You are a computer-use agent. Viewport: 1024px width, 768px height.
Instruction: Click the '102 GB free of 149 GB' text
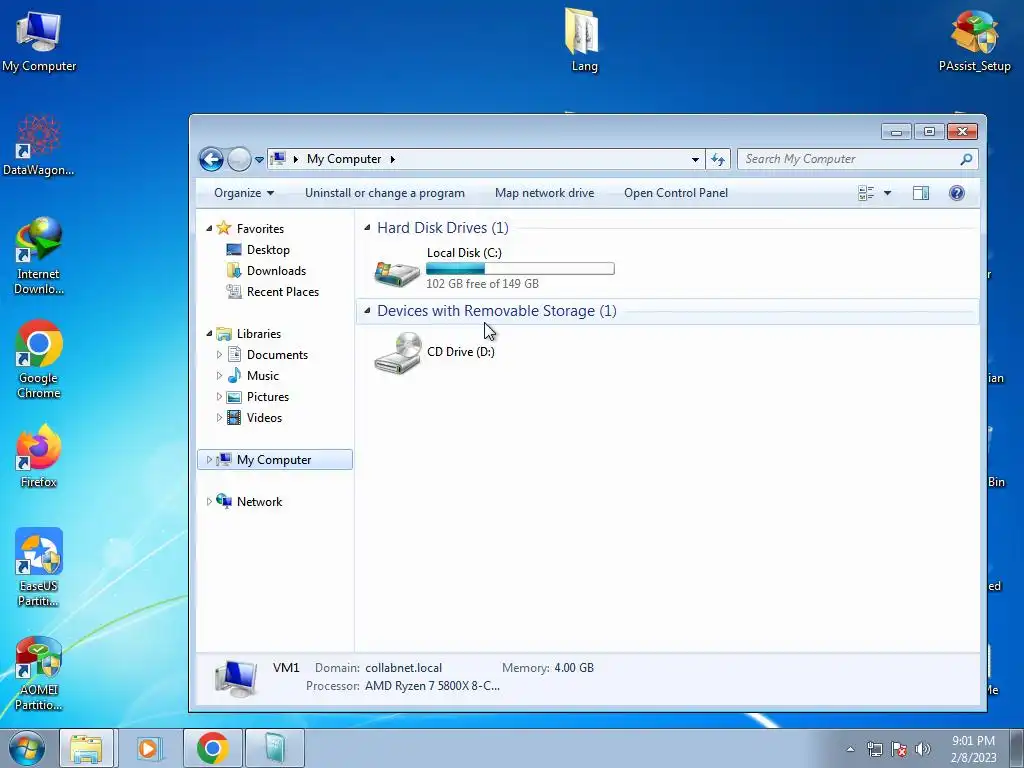click(483, 283)
